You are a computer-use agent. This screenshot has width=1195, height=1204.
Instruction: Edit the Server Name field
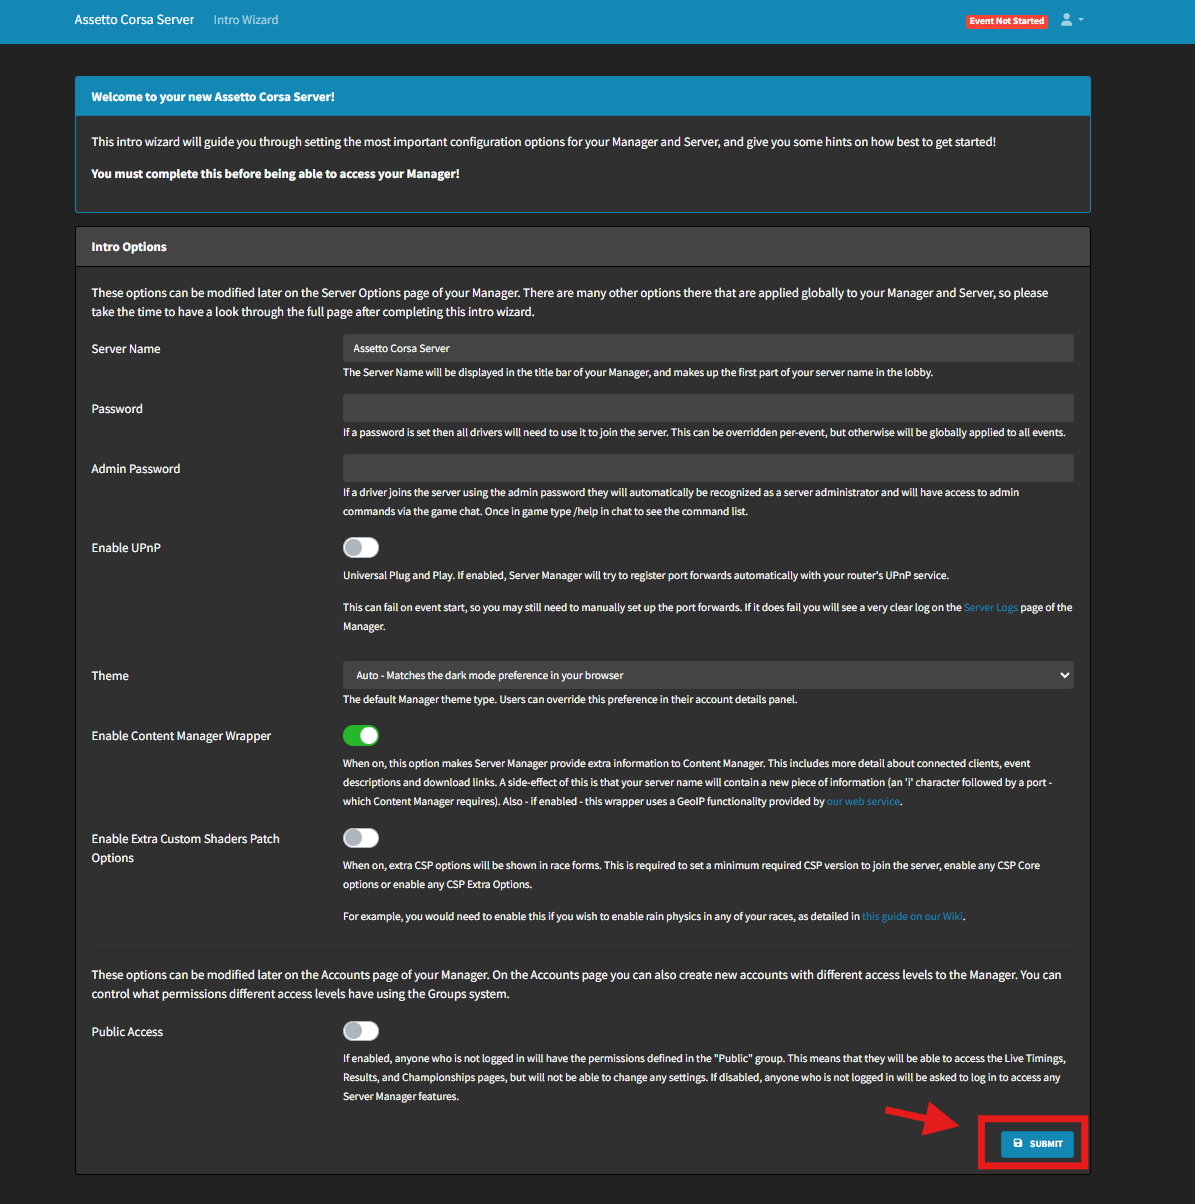pyautogui.click(x=708, y=348)
